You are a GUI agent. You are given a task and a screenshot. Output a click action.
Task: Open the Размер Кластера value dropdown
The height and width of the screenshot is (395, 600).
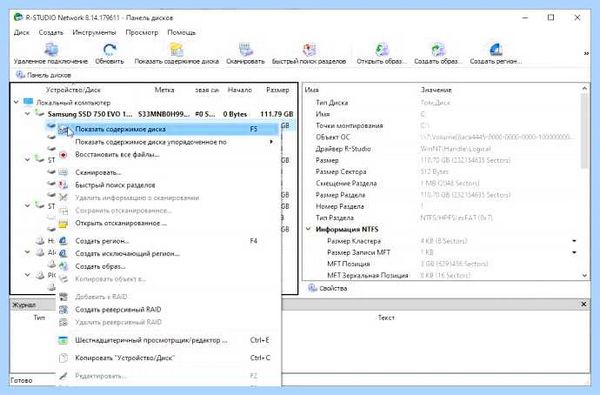point(574,241)
